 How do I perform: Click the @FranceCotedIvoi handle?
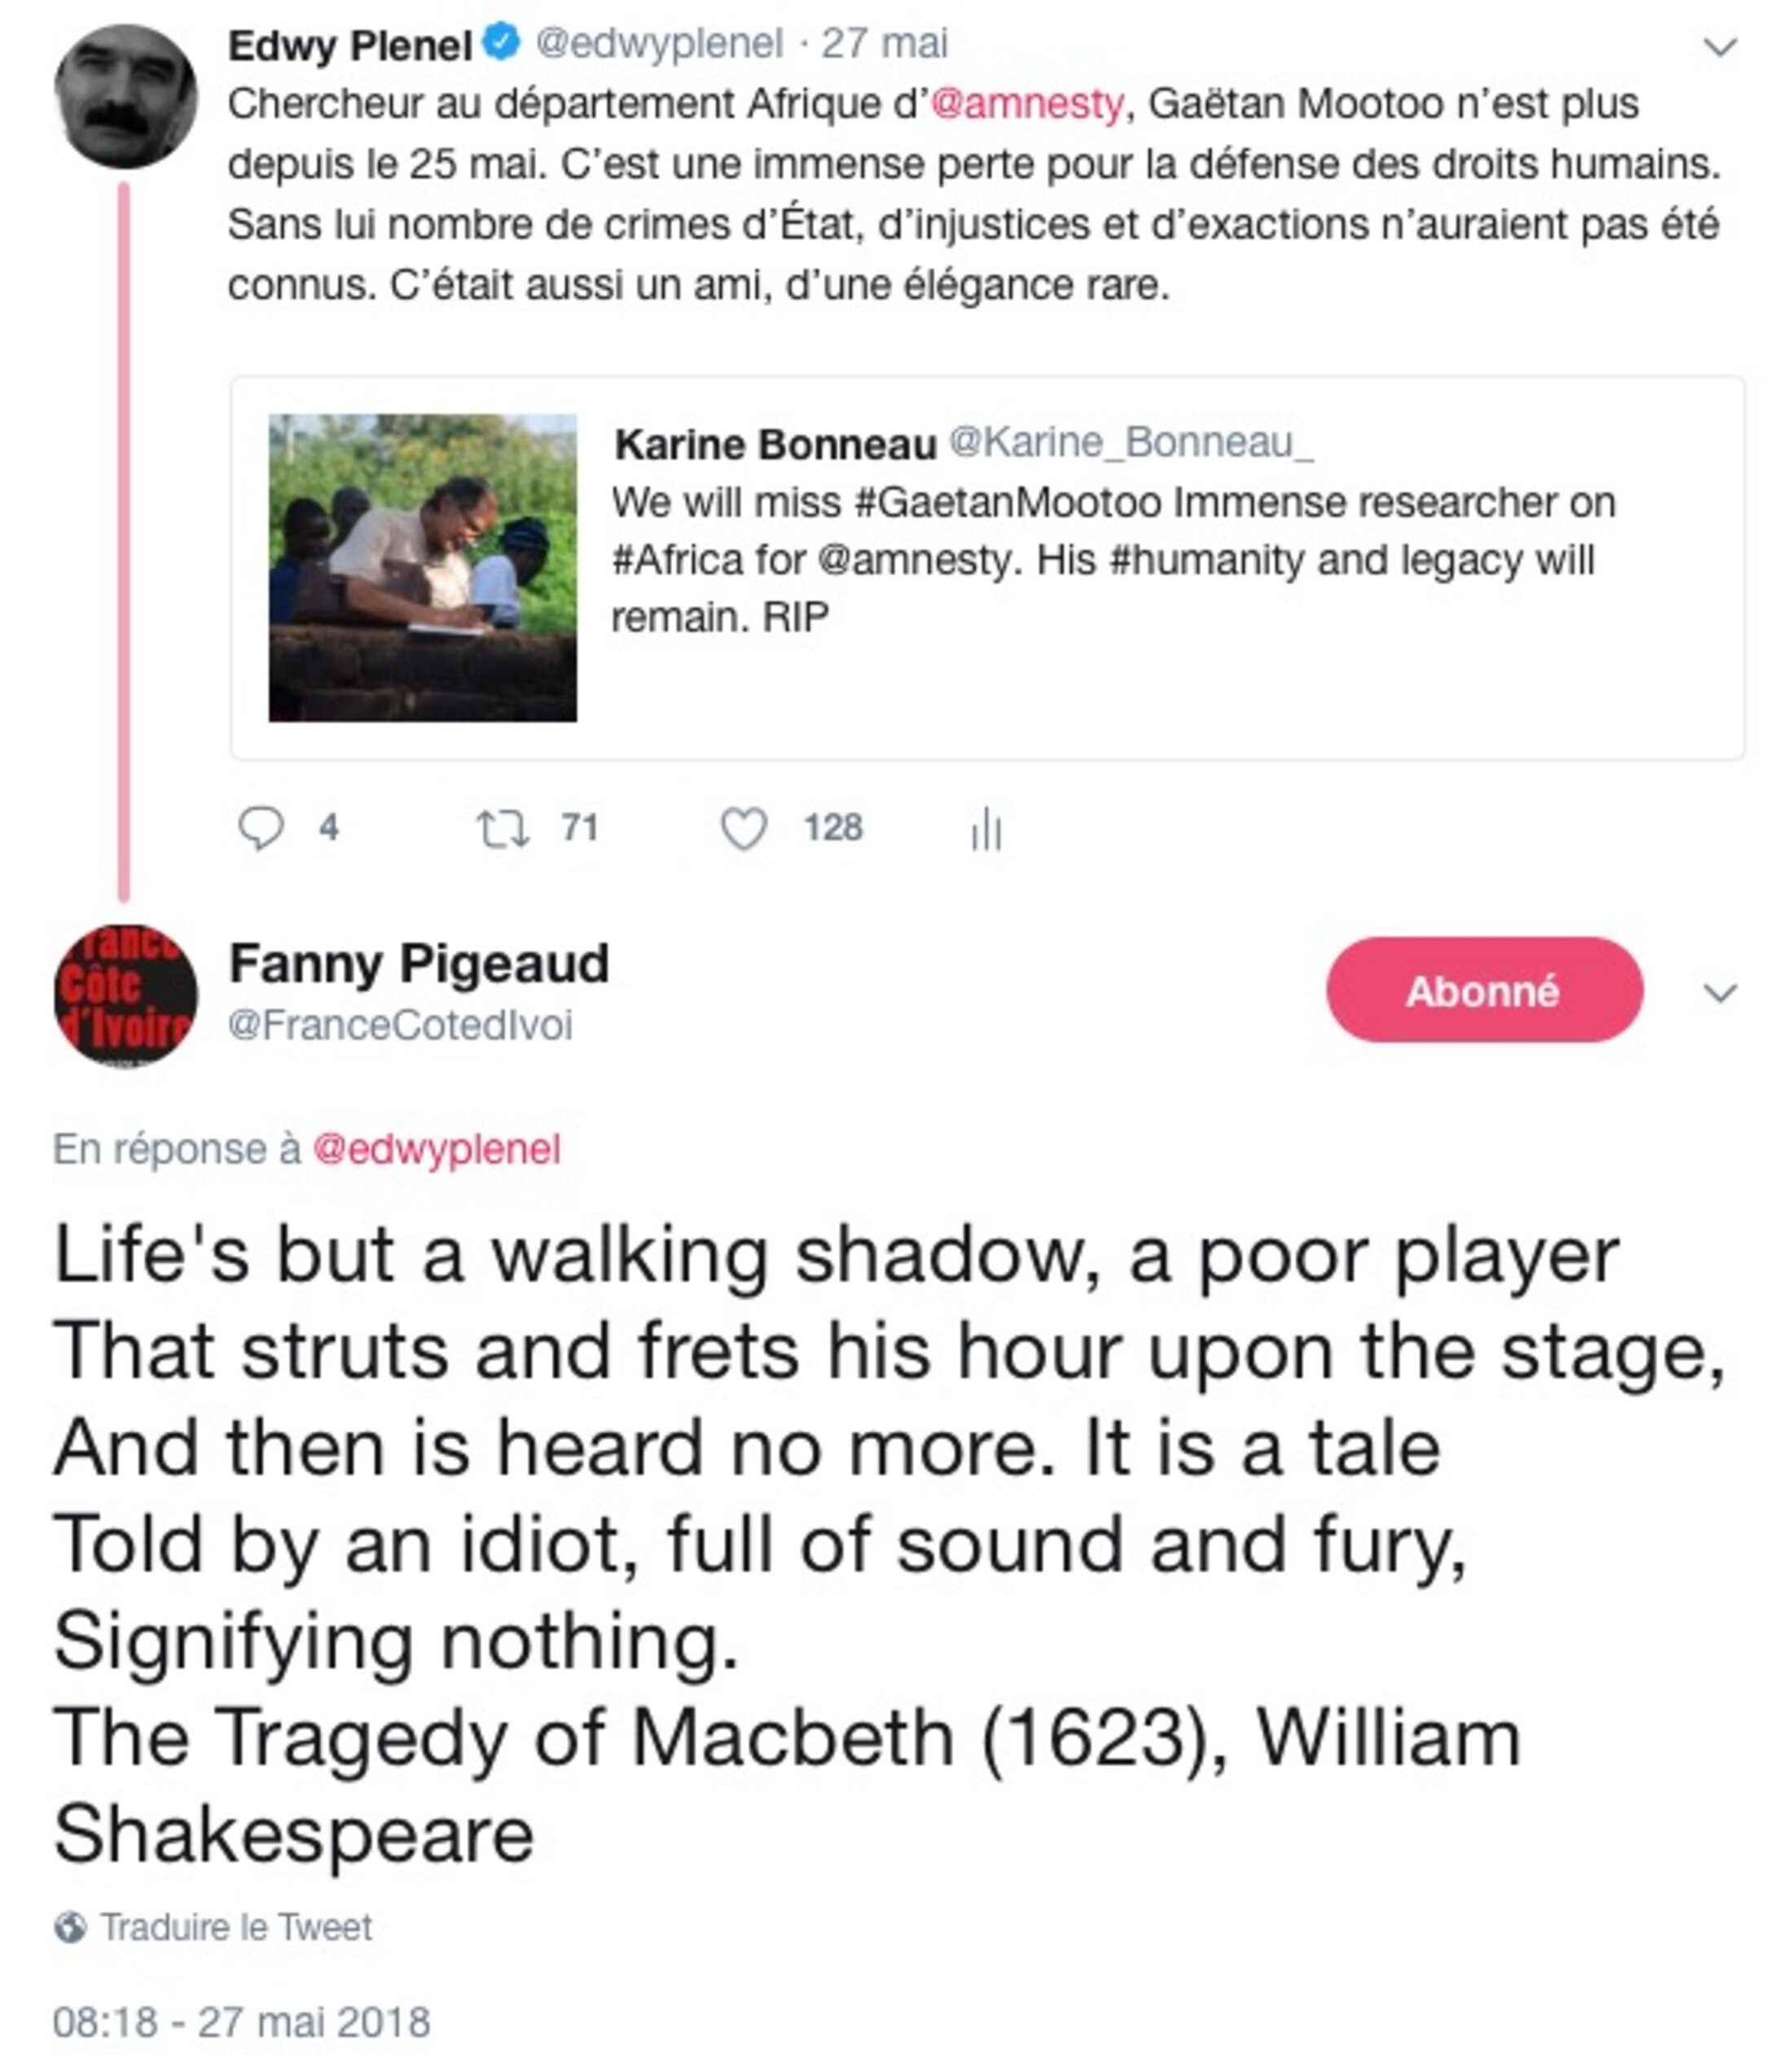coord(400,1025)
